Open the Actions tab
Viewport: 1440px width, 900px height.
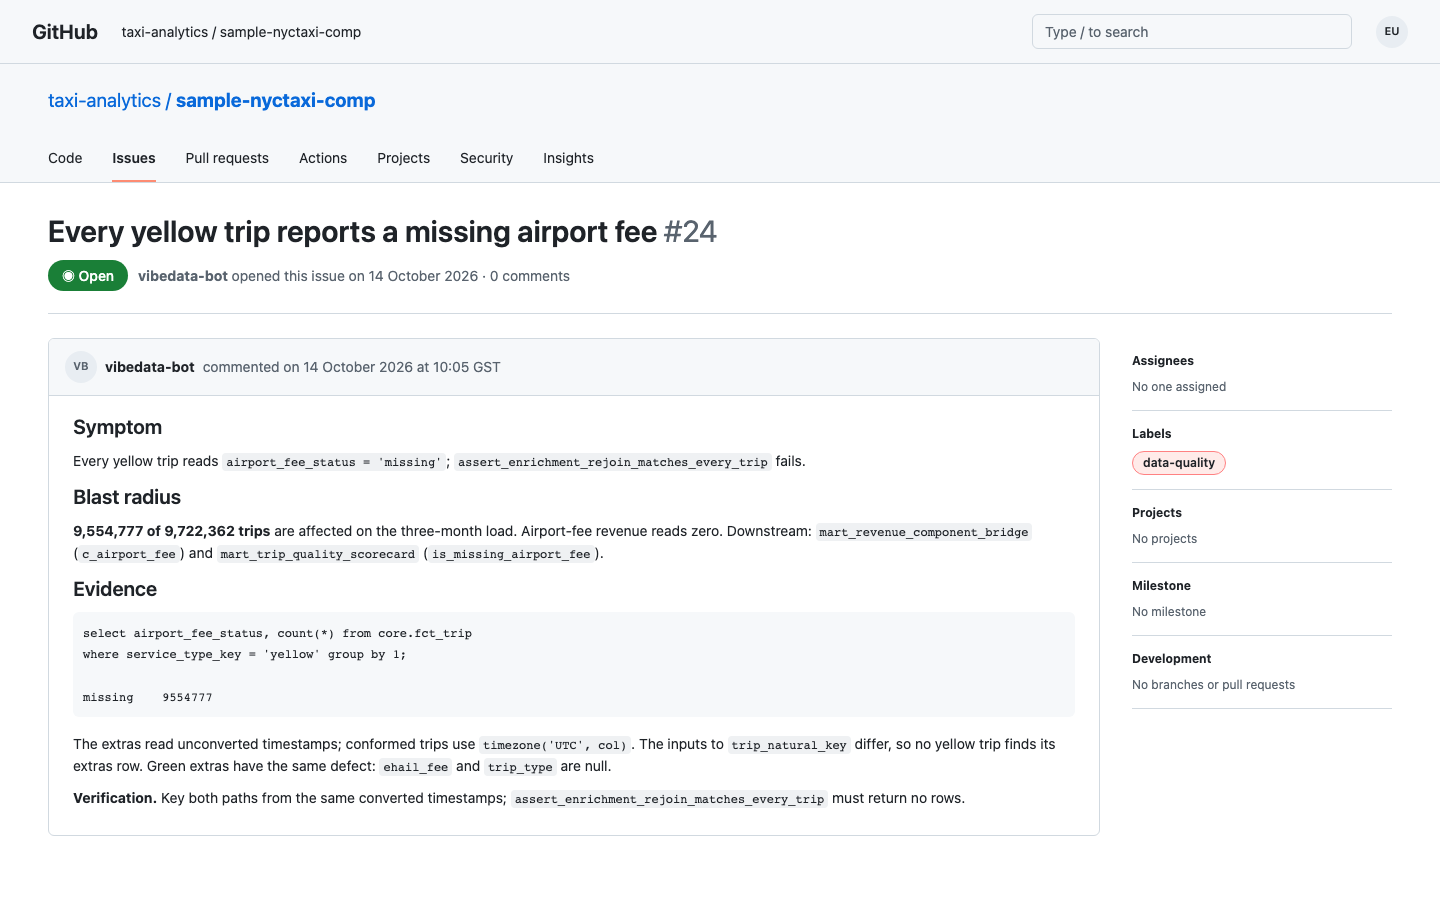[x=323, y=158]
